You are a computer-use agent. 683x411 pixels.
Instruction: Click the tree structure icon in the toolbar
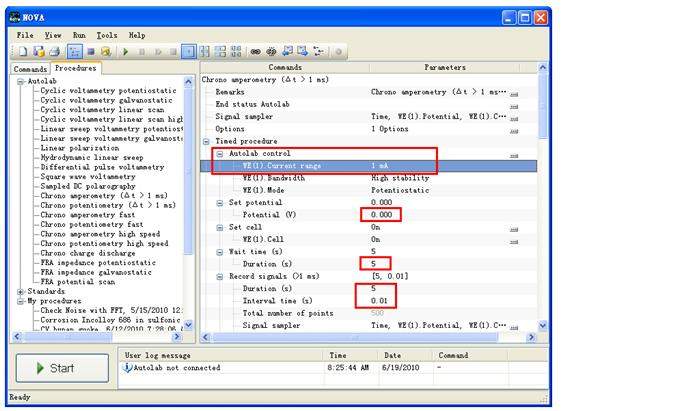[319, 52]
